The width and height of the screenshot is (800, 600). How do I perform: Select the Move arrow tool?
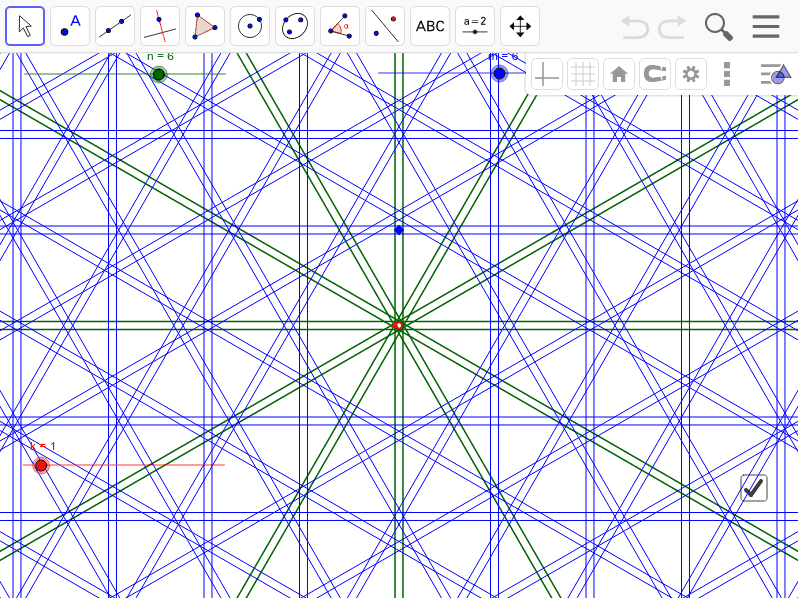(x=25, y=26)
